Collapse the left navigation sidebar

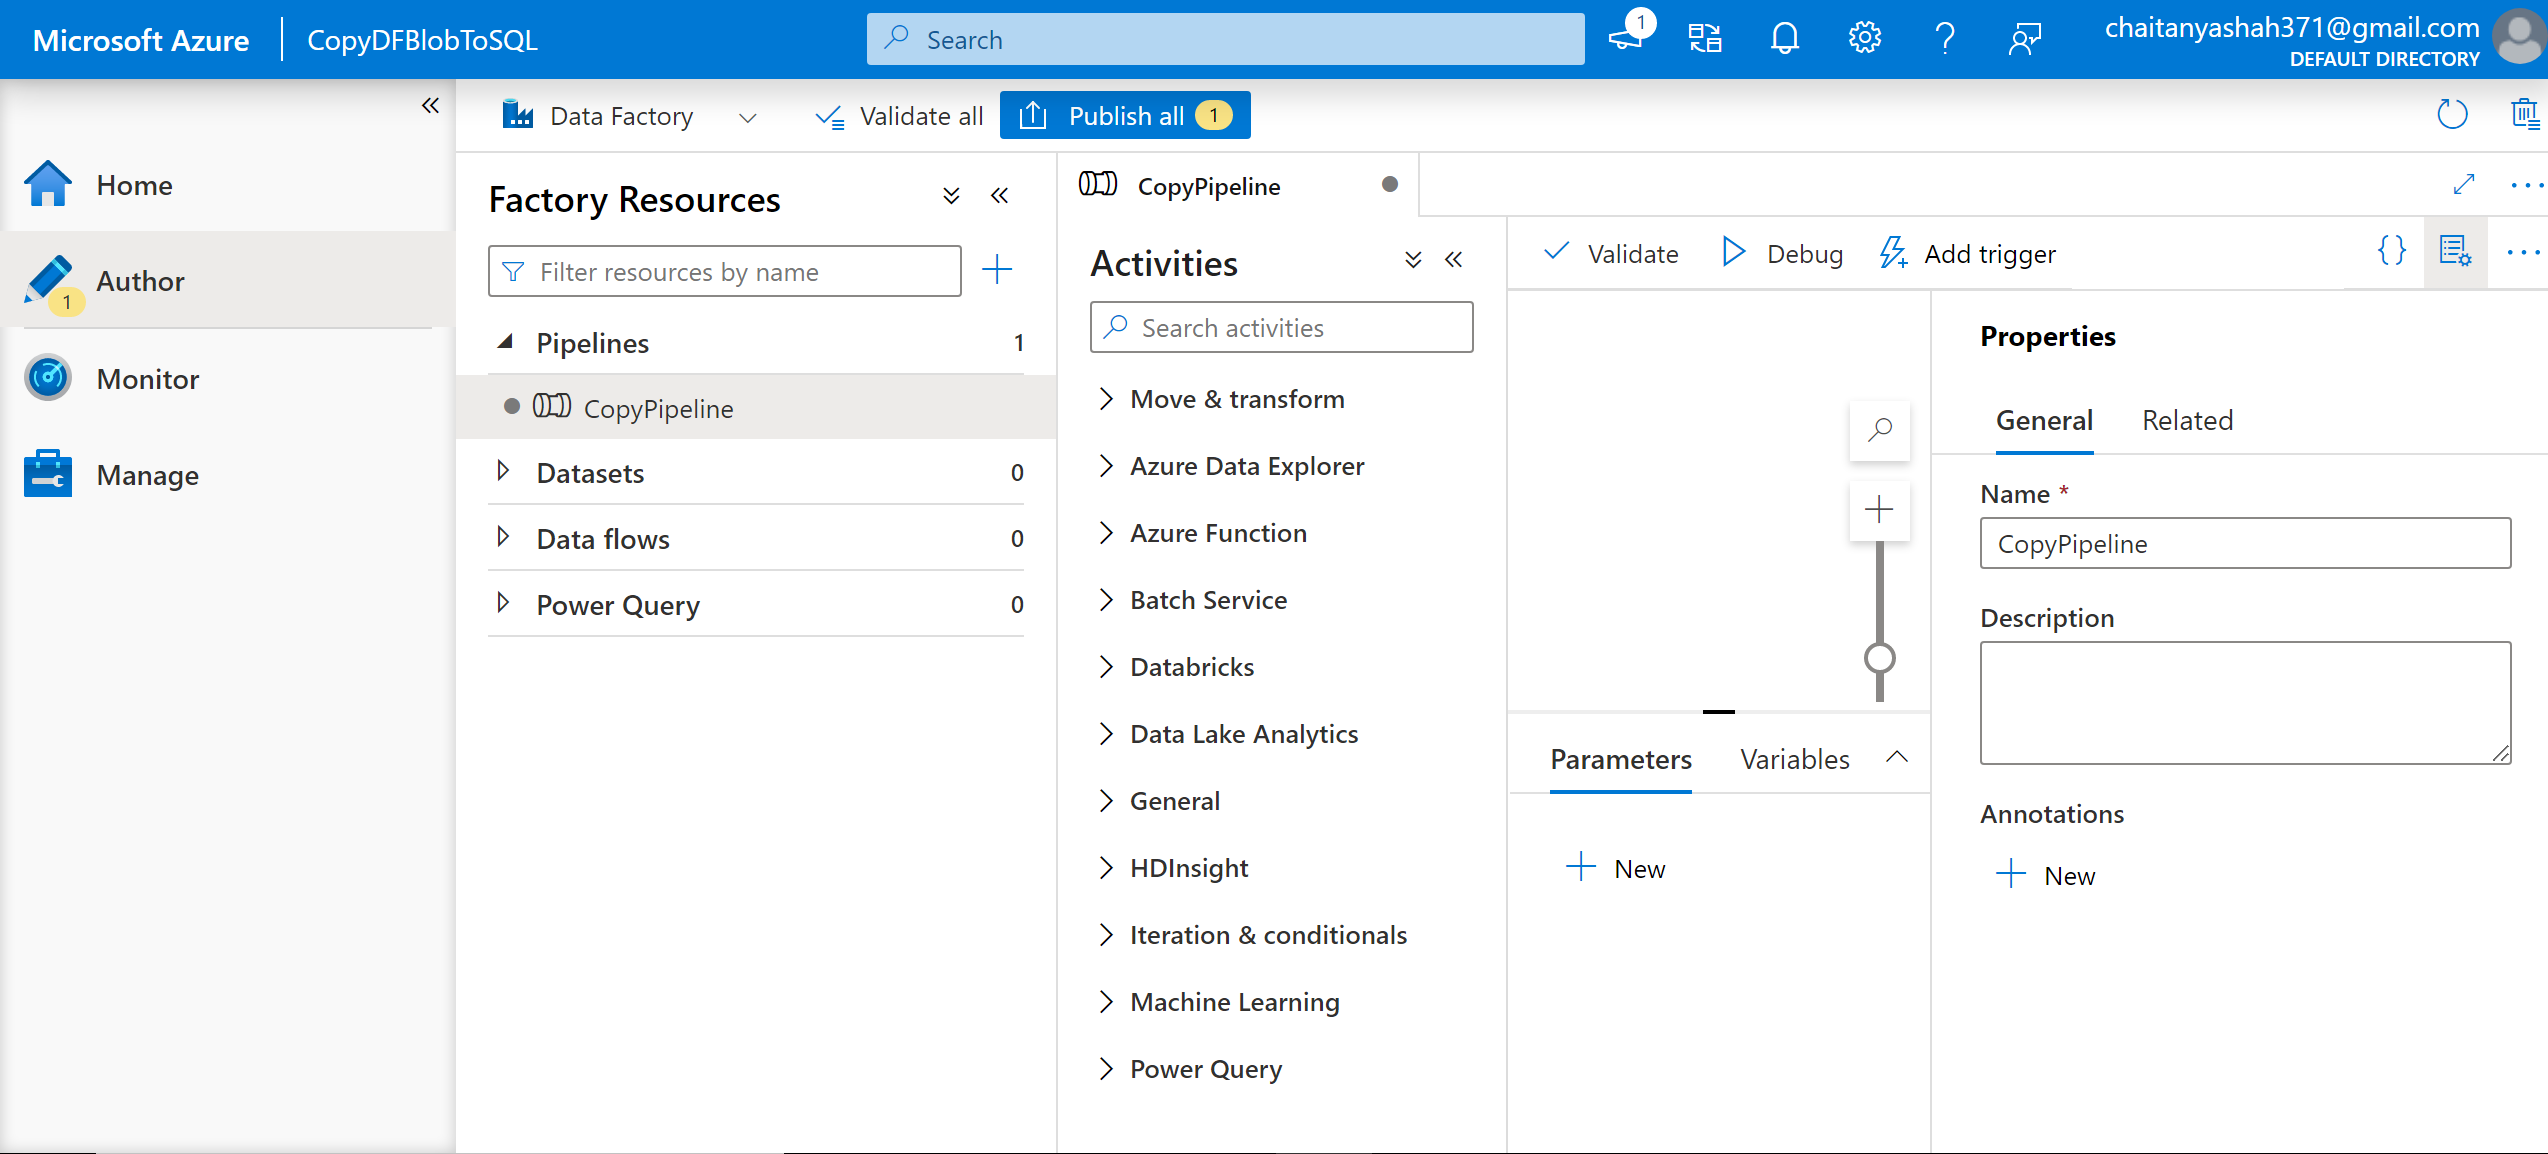tap(430, 105)
